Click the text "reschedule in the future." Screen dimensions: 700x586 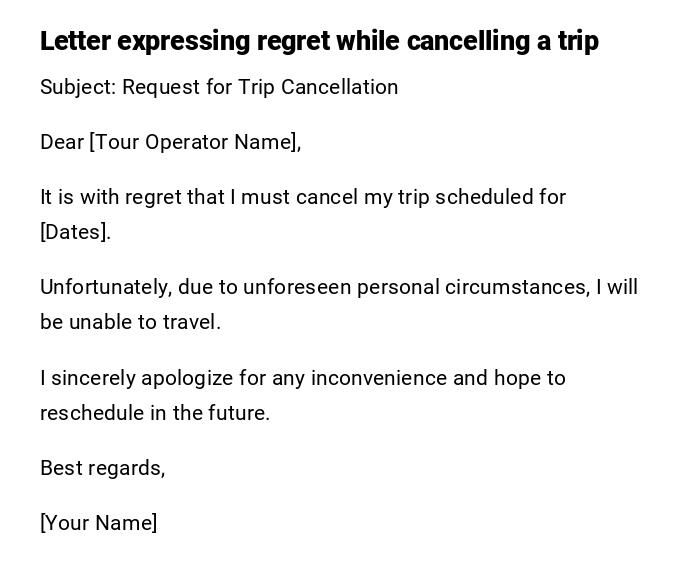click(155, 413)
